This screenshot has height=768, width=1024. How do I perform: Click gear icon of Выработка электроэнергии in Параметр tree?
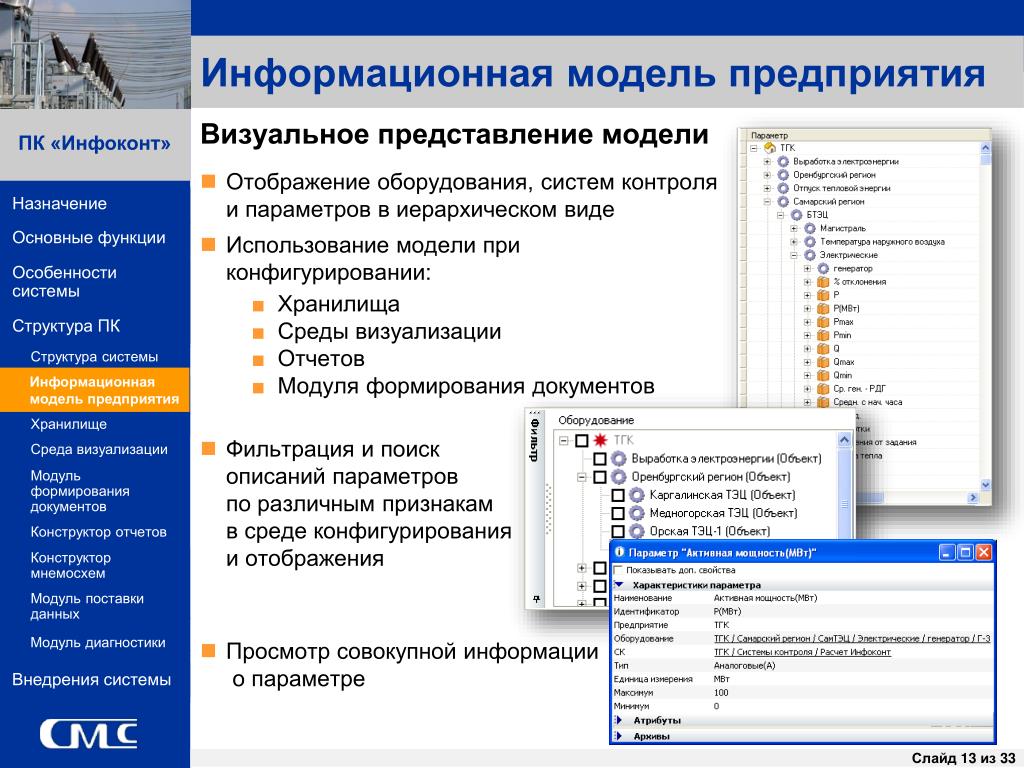pyautogui.click(x=783, y=161)
